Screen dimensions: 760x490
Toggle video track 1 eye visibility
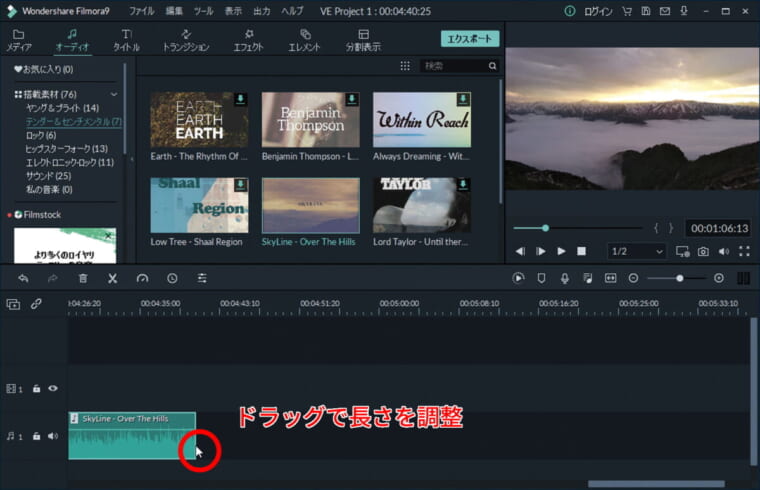[53, 389]
